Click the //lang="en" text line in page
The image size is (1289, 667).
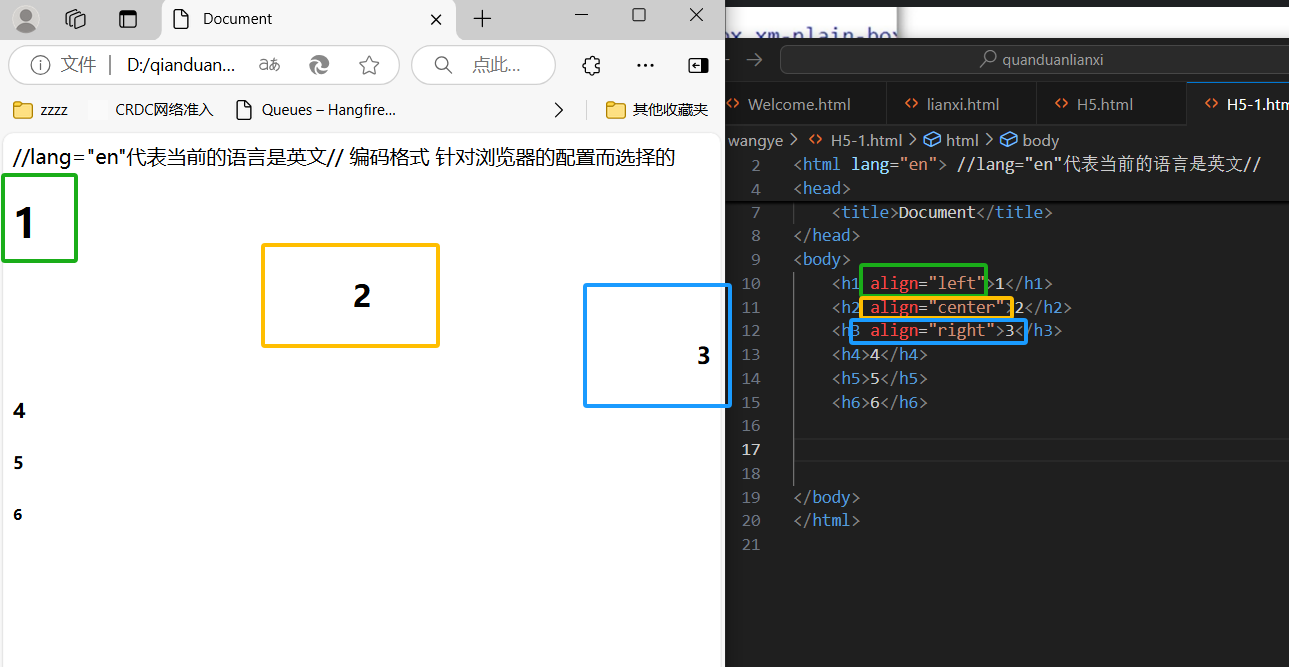(x=345, y=157)
